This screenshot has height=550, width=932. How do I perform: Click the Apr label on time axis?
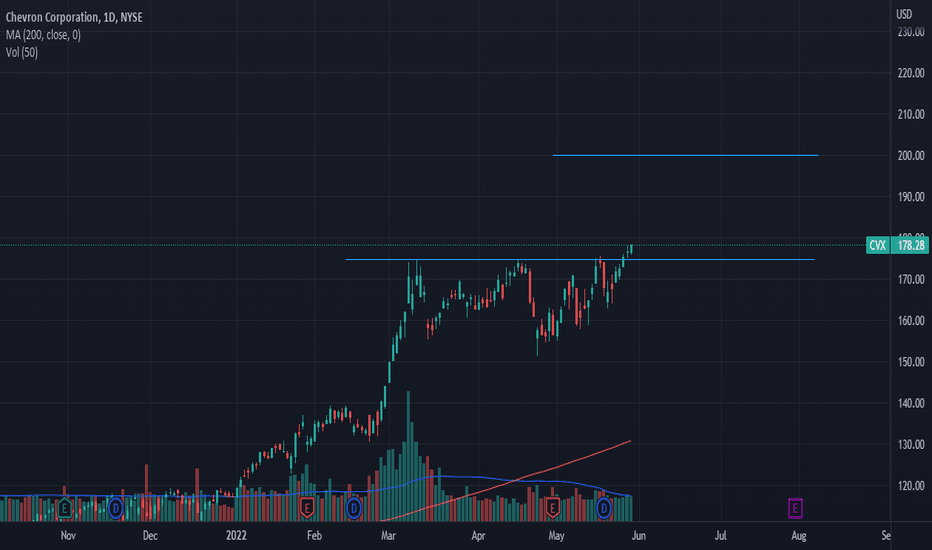pyautogui.click(x=478, y=536)
